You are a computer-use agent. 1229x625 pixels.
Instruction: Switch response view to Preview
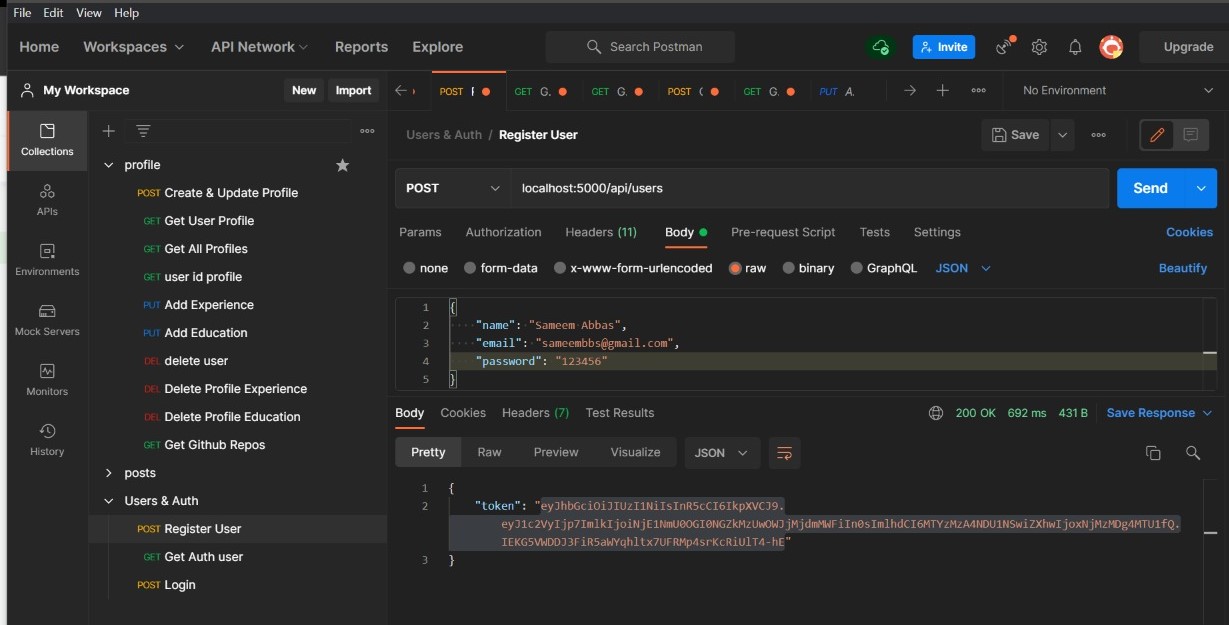pyautogui.click(x=556, y=453)
